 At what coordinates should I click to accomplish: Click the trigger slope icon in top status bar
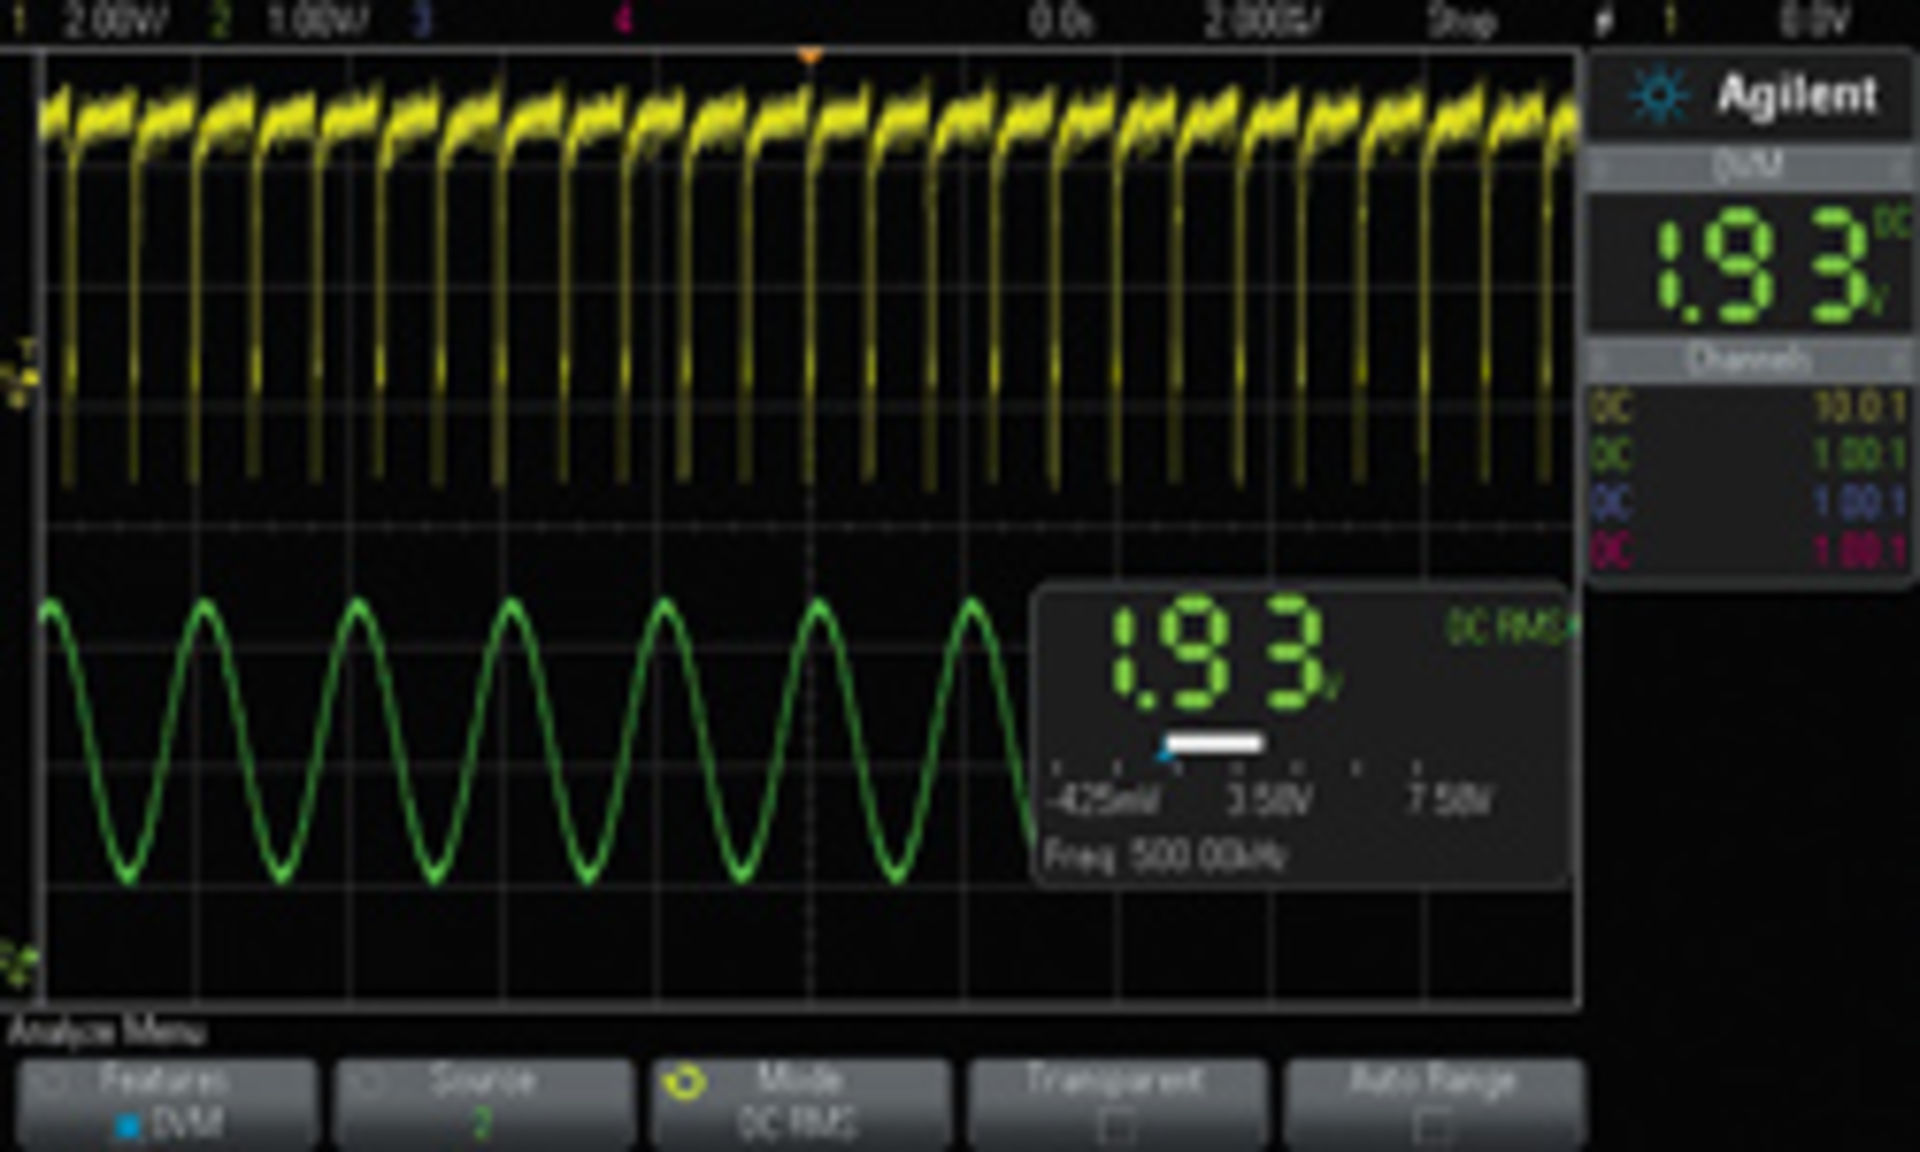1603,20
